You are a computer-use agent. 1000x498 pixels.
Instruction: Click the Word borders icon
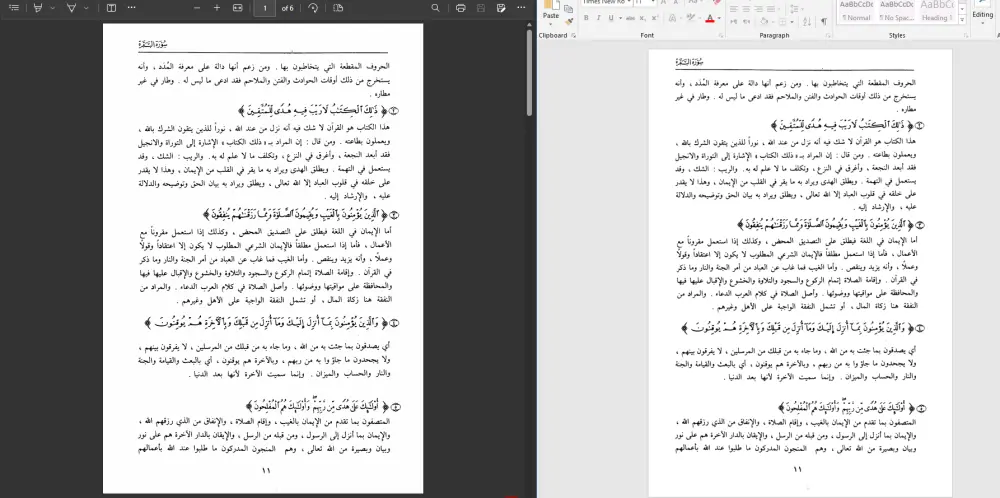(783, 22)
